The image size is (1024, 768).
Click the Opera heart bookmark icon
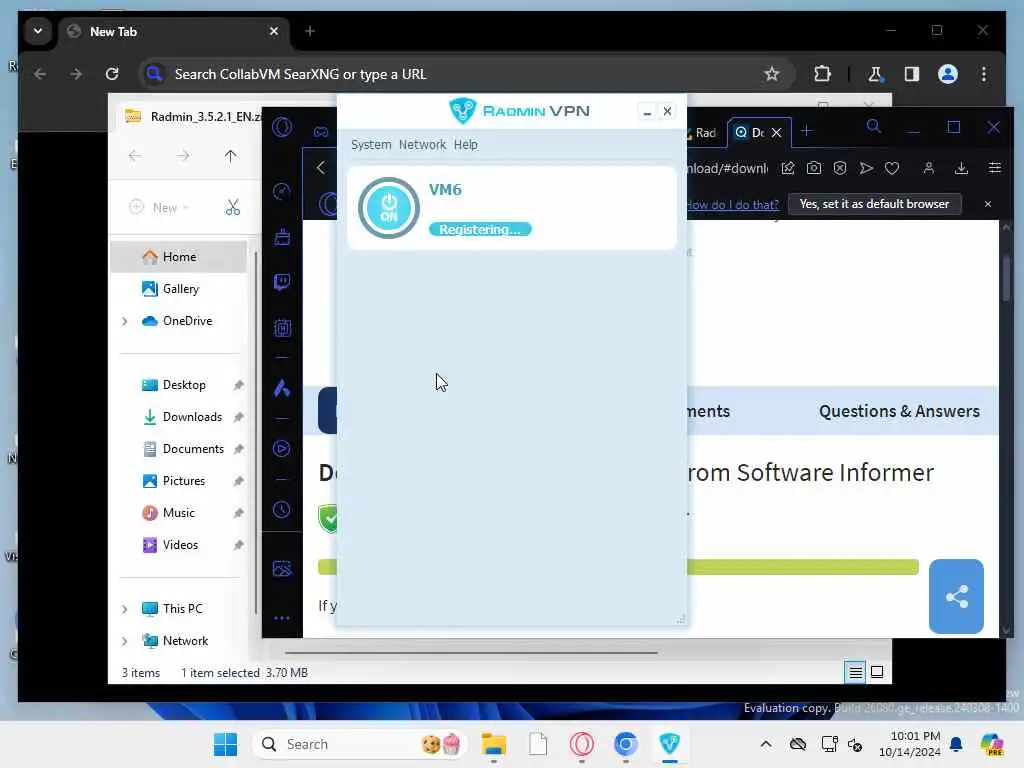point(892,168)
